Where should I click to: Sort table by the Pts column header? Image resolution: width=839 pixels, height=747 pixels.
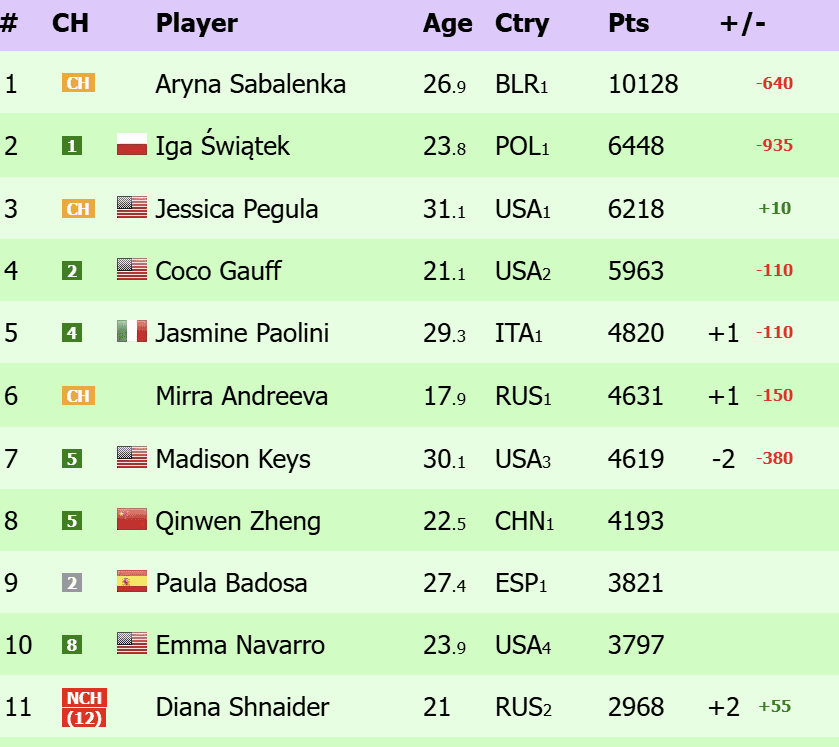tap(628, 23)
